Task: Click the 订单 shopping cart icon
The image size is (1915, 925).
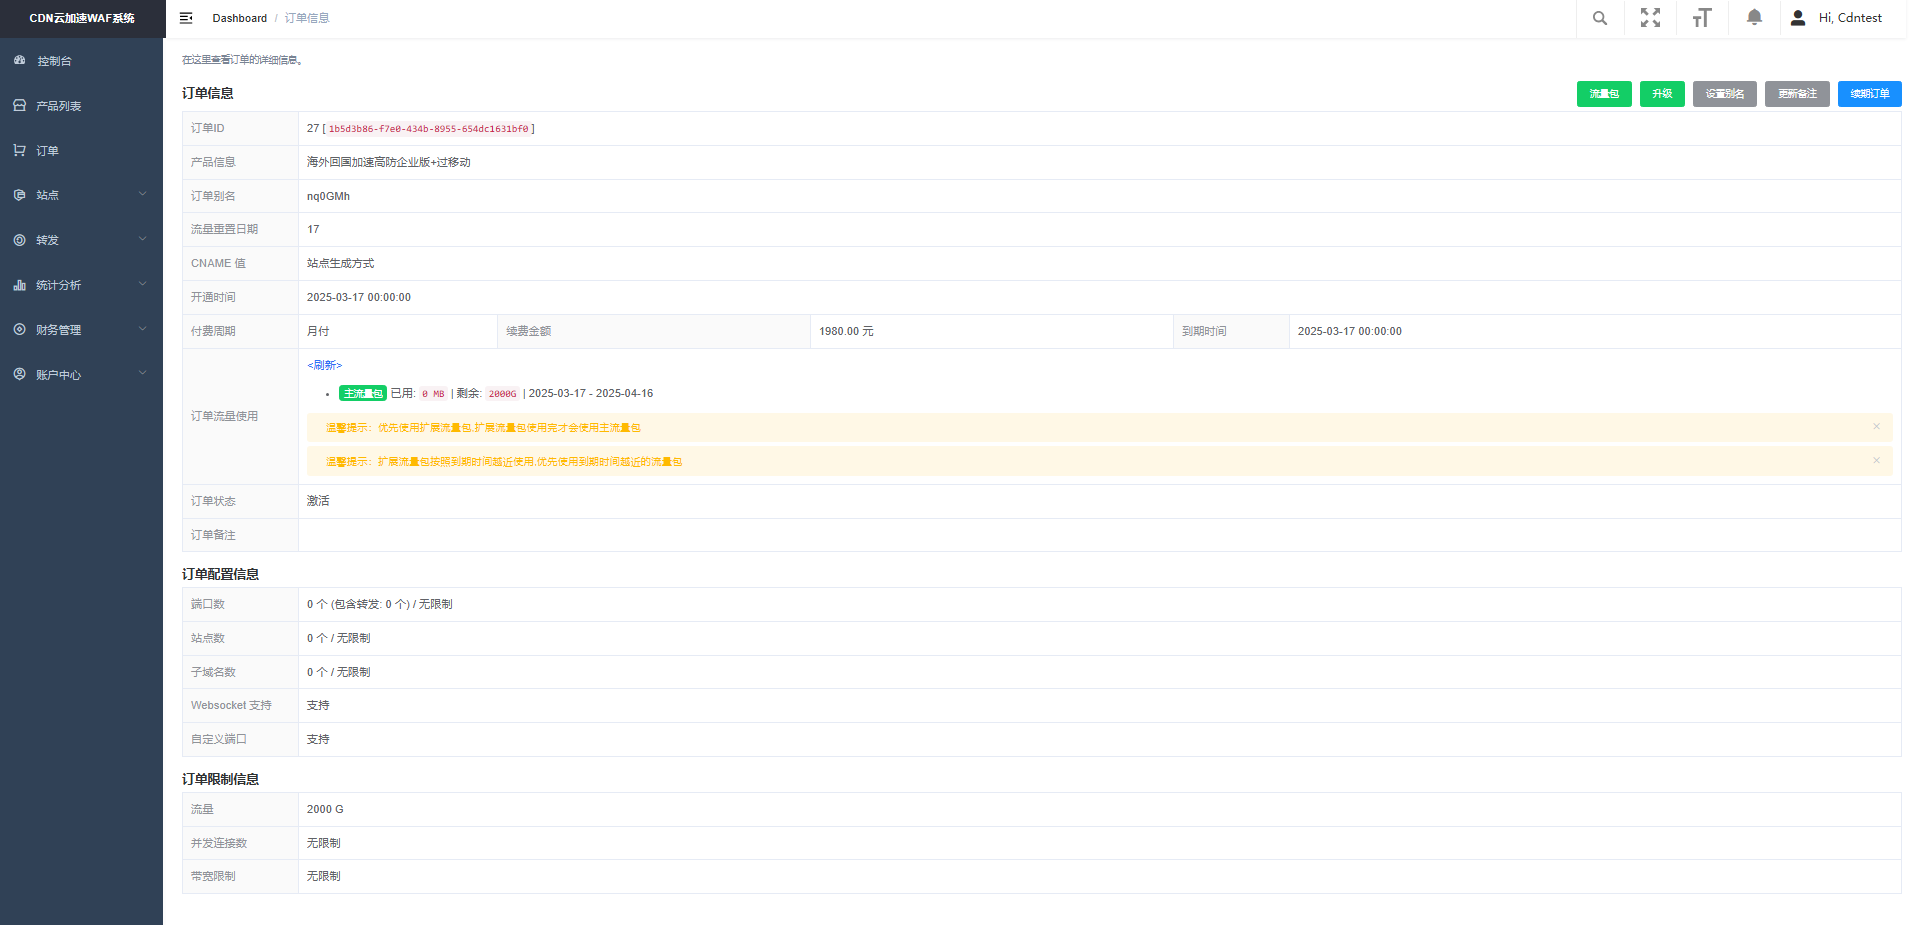Action: pyautogui.click(x=20, y=150)
